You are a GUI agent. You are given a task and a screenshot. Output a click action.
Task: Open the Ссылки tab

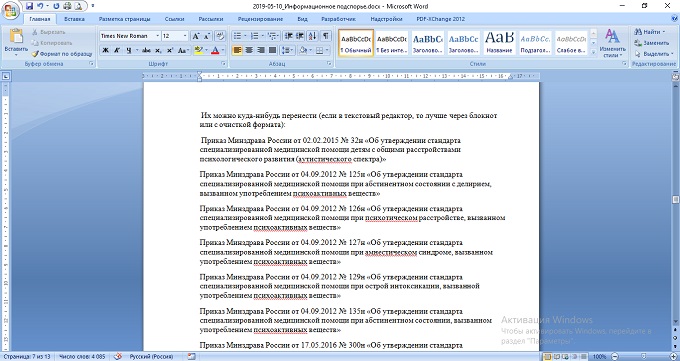pos(174,19)
